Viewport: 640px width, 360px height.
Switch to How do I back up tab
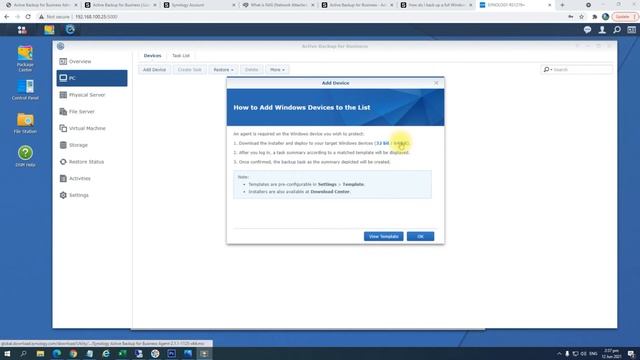point(436,5)
